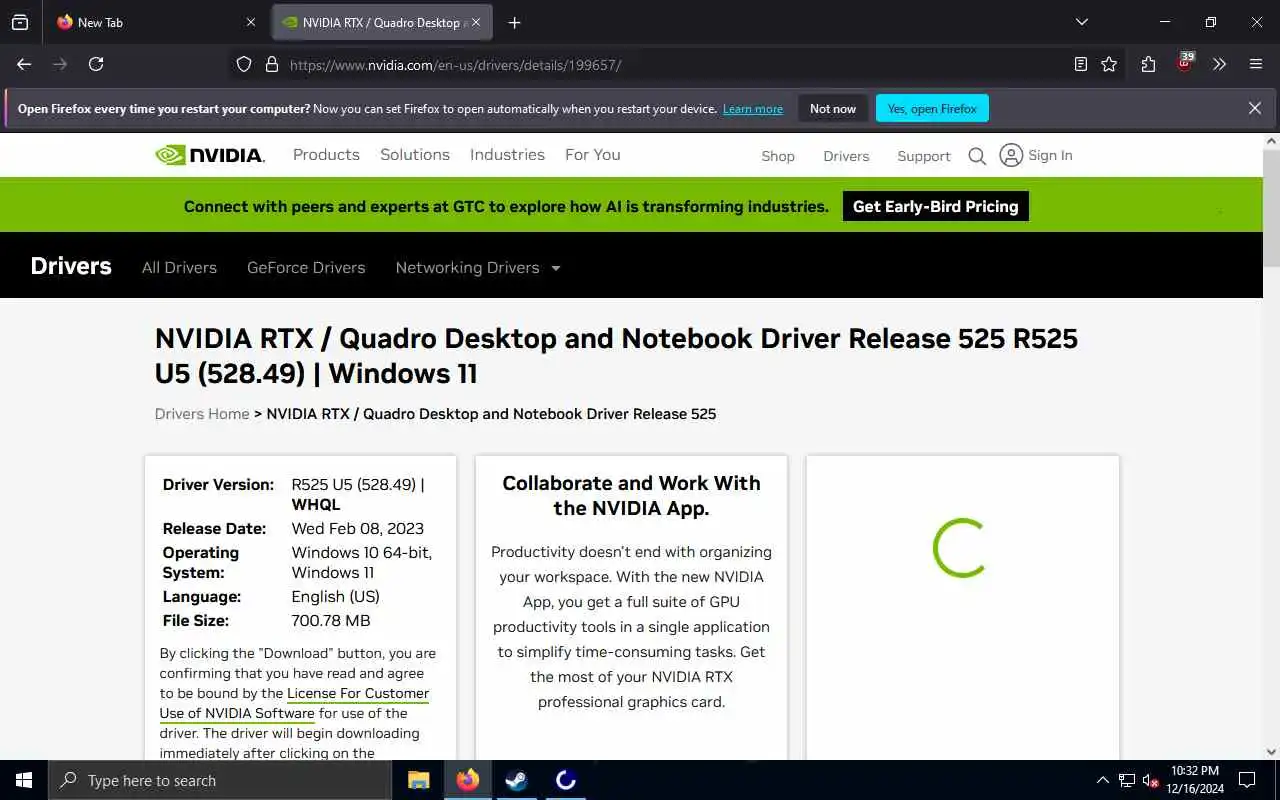This screenshot has height=800, width=1280.
Task: Open tracking protection shield icon
Action: [244, 64]
